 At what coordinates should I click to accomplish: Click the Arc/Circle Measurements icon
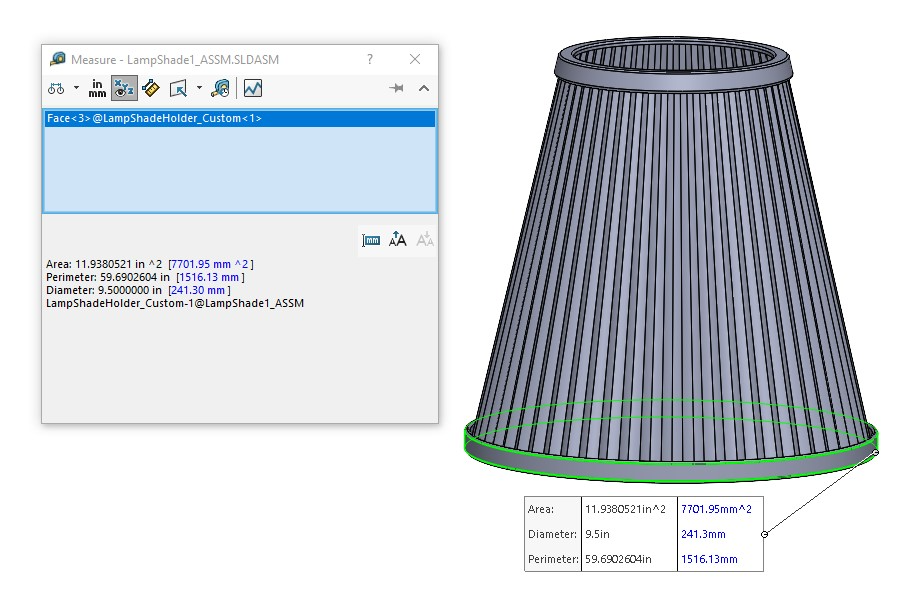click(x=56, y=88)
